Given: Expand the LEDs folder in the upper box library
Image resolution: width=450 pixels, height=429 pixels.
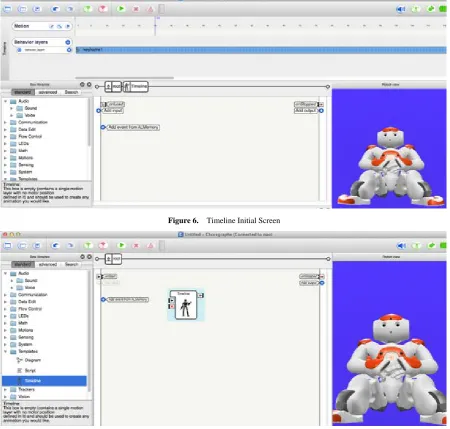Looking at the screenshot, I should pos(5,144).
